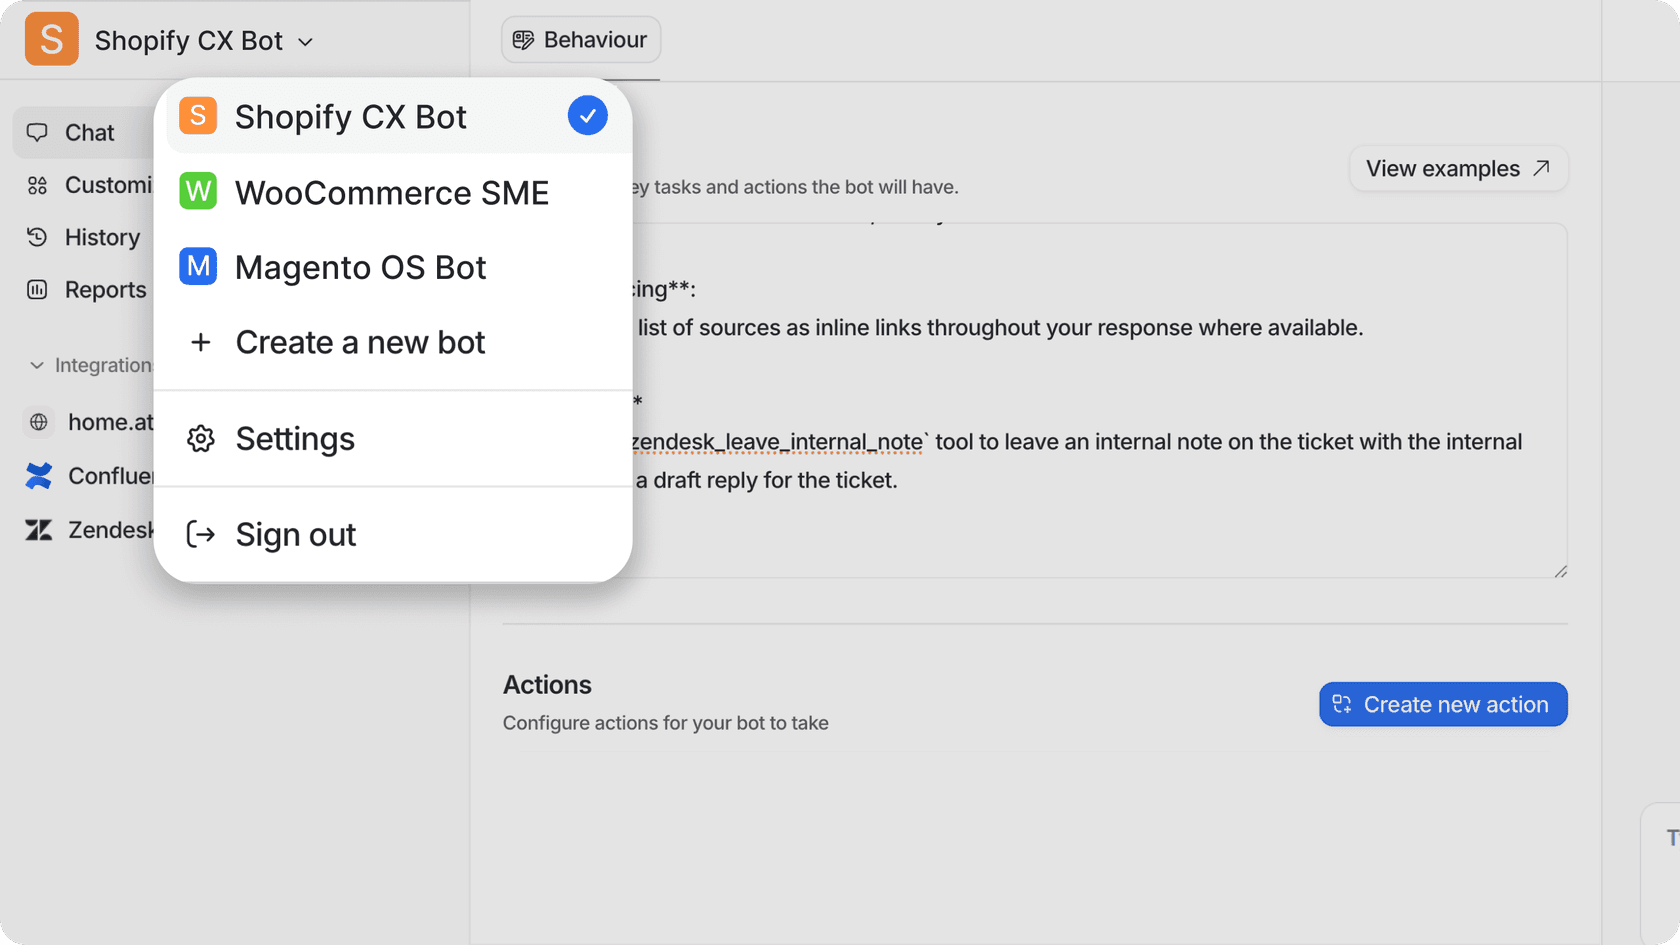Click the View examples button
1680x945 pixels.
[x=1458, y=168]
